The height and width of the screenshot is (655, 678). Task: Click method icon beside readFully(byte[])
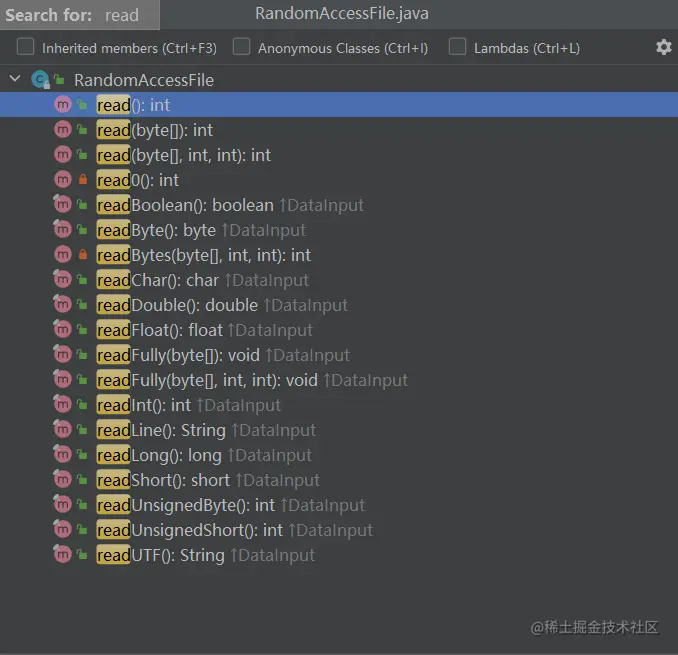[x=62, y=354]
